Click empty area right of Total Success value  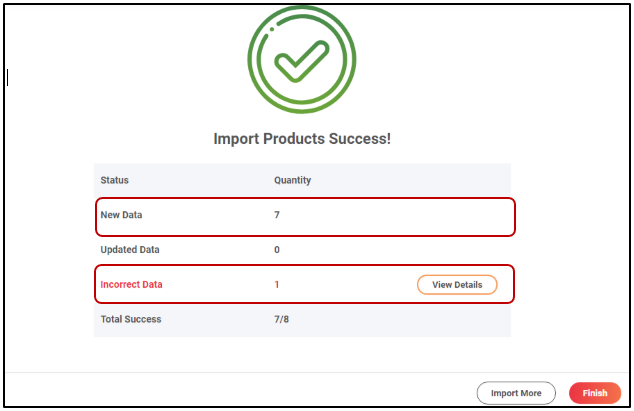pyautogui.click(x=400, y=319)
